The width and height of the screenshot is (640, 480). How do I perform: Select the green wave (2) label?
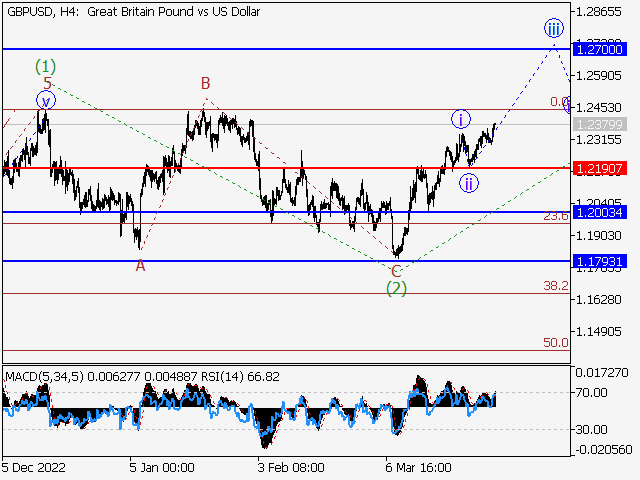coord(396,289)
